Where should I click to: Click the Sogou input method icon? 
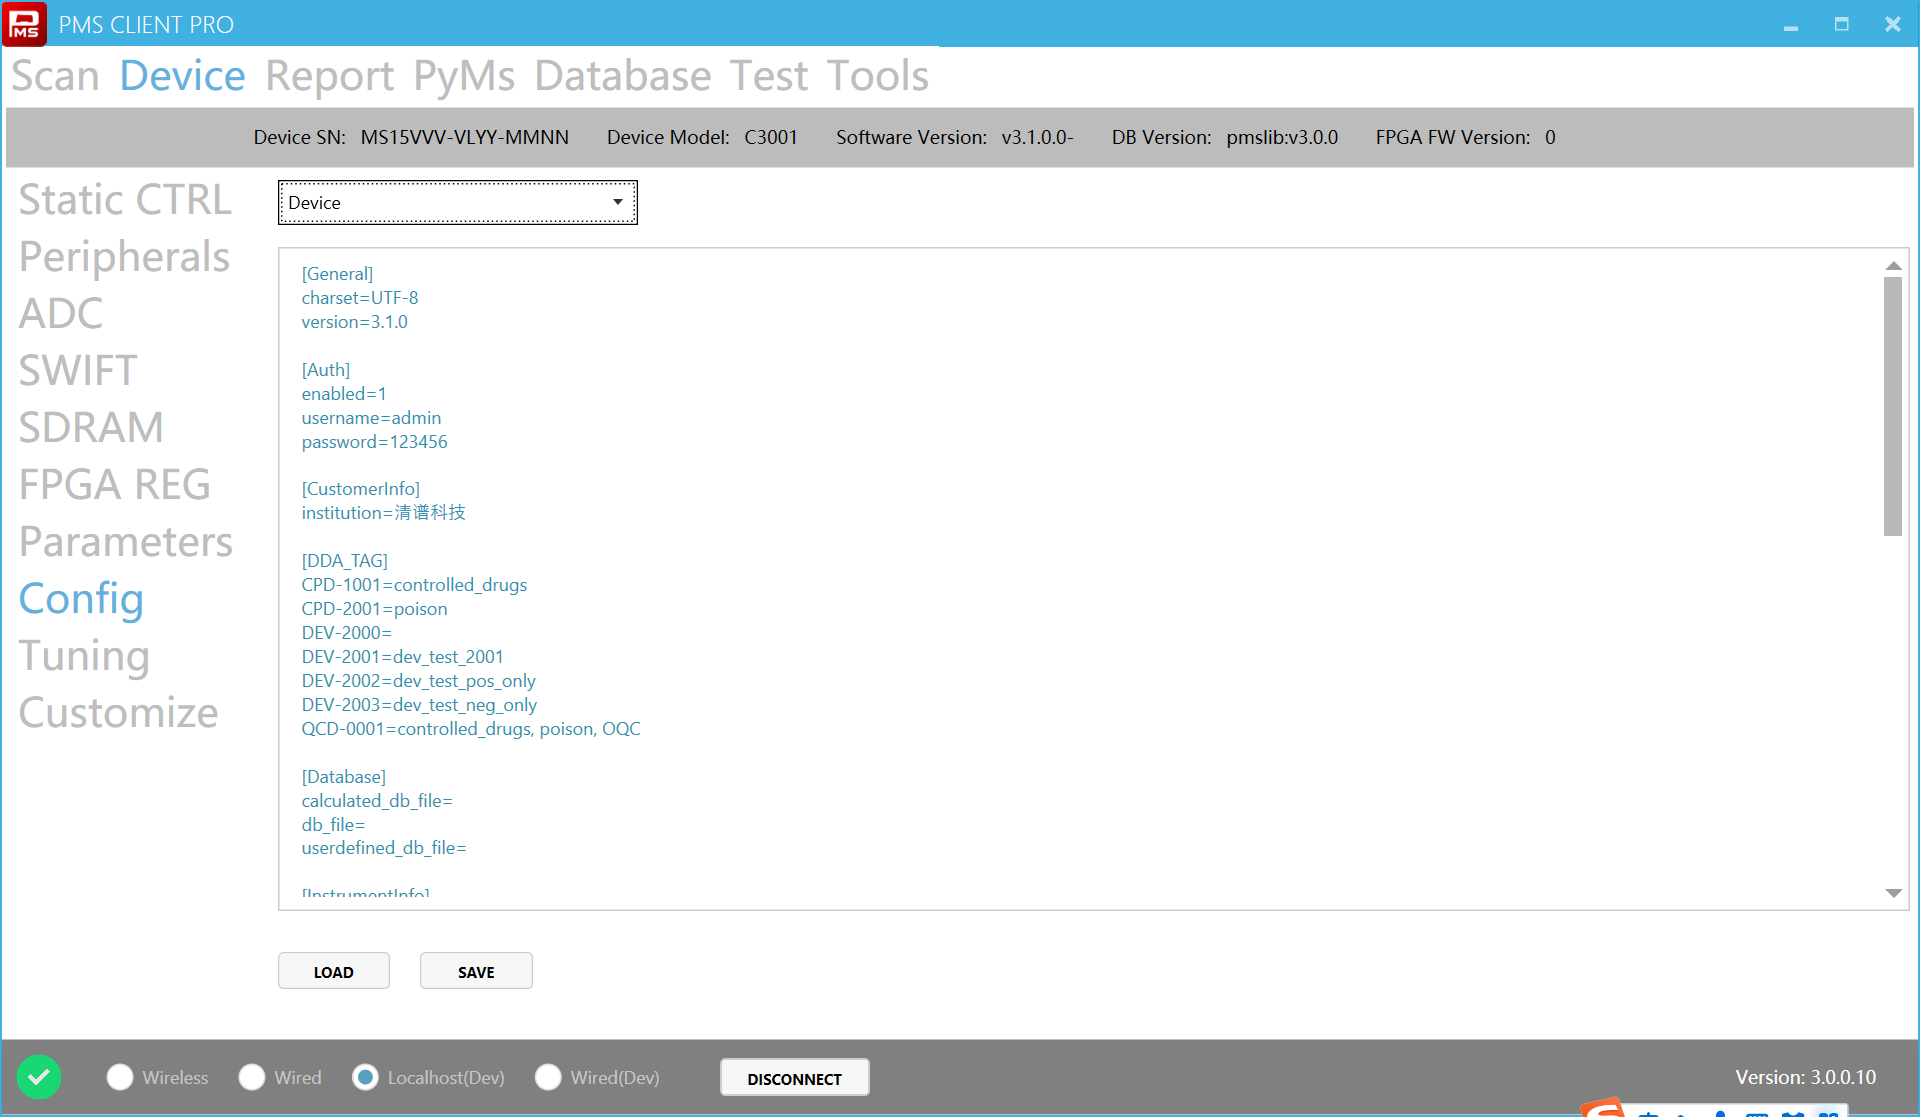1603,1108
